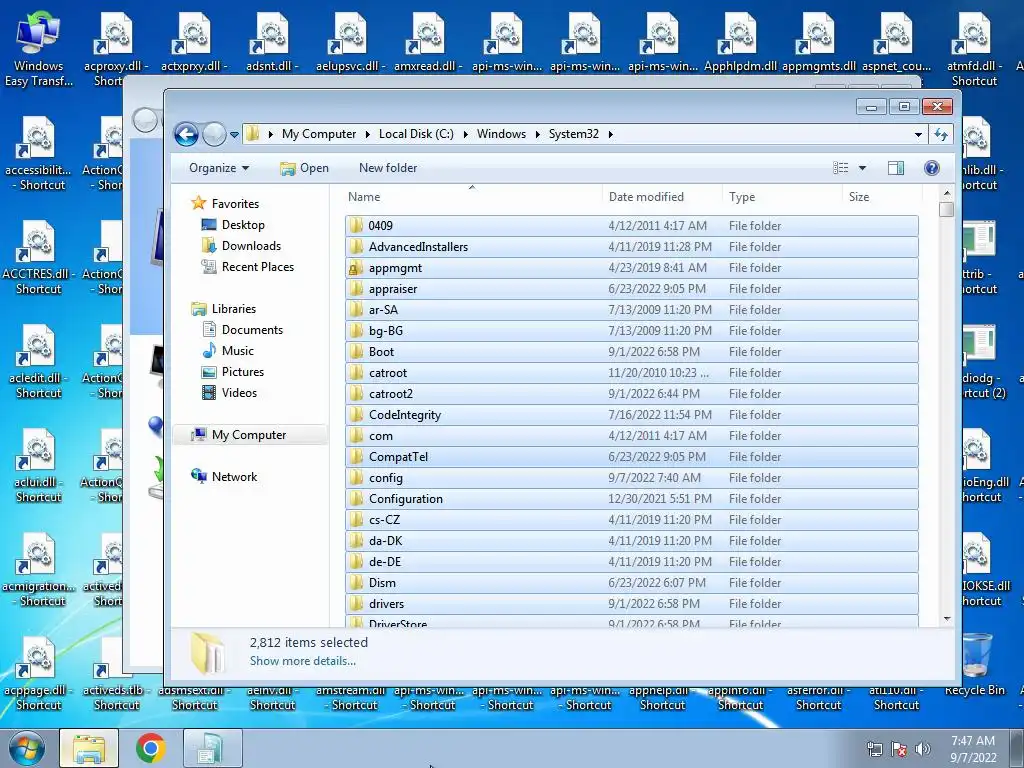1024x768 pixels.
Task: Expand the view options dropdown arrow
Action: (862, 168)
